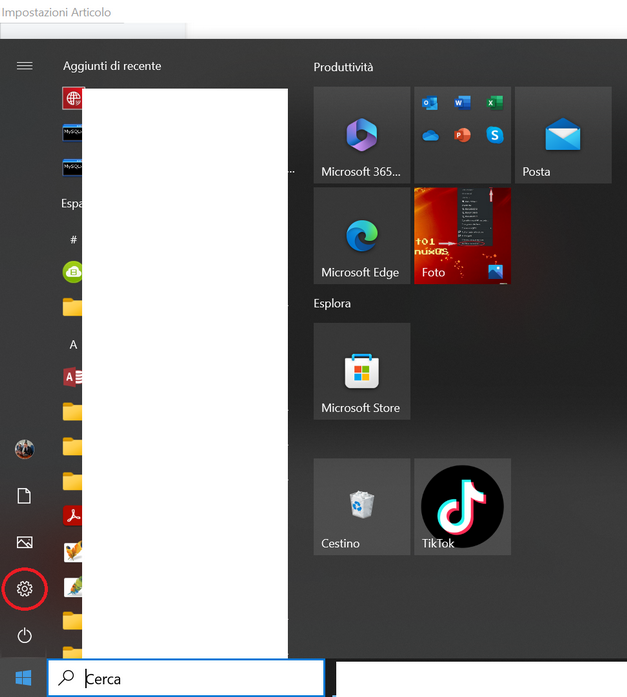Expand the hamburger menu in Start
The width and height of the screenshot is (627, 697).
pyautogui.click(x=24, y=66)
